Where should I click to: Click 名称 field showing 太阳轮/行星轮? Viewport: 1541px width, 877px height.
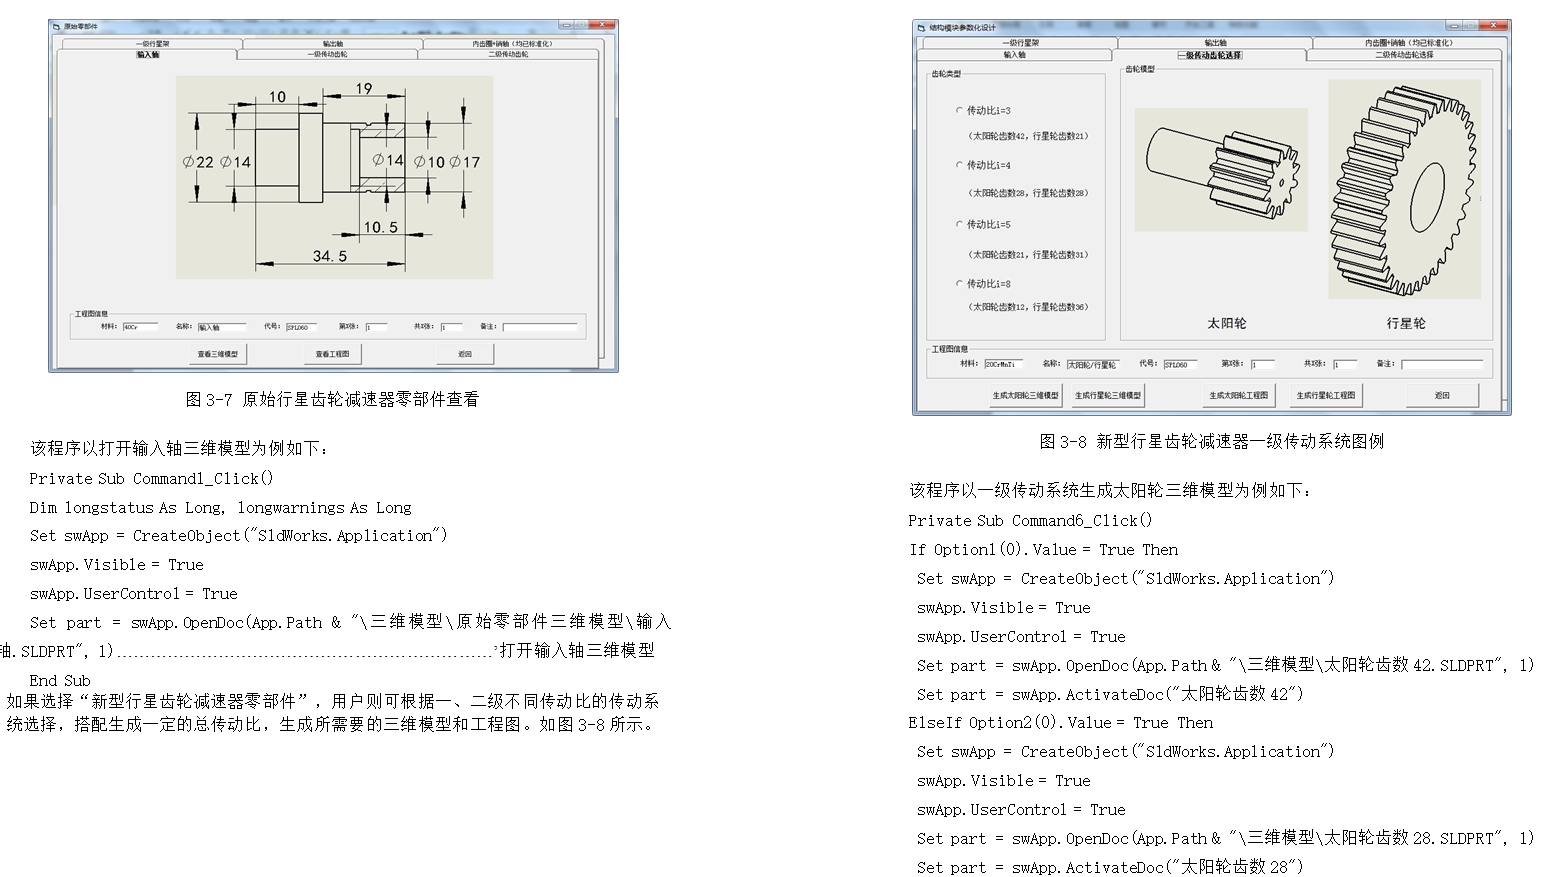coord(1093,365)
